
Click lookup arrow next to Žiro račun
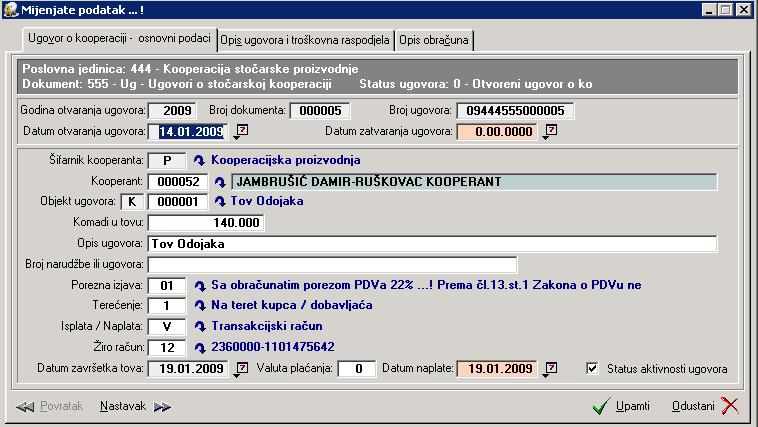tap(199, 347)
